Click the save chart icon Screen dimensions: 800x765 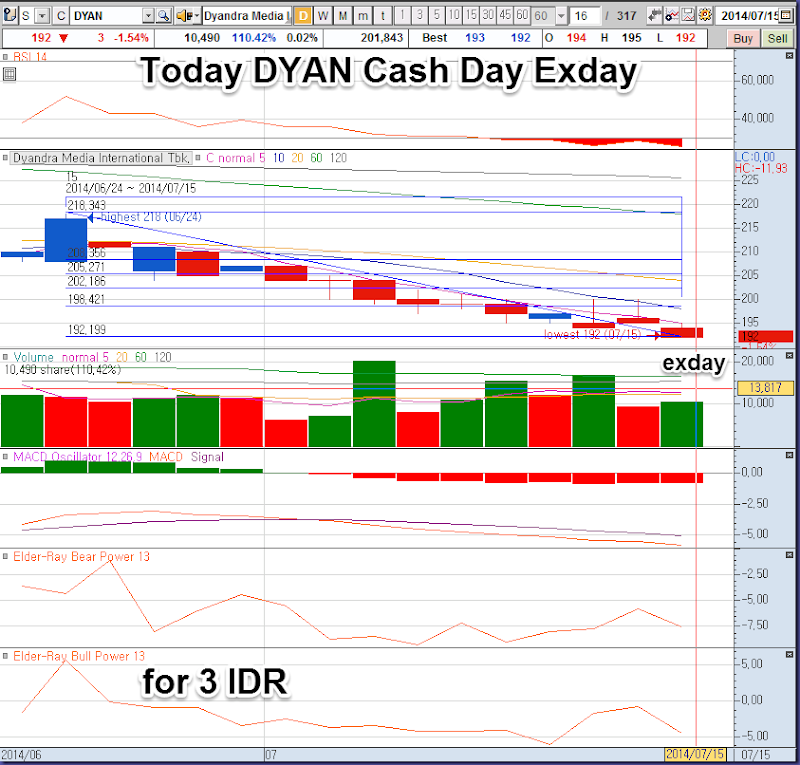(x=688, y=16)
